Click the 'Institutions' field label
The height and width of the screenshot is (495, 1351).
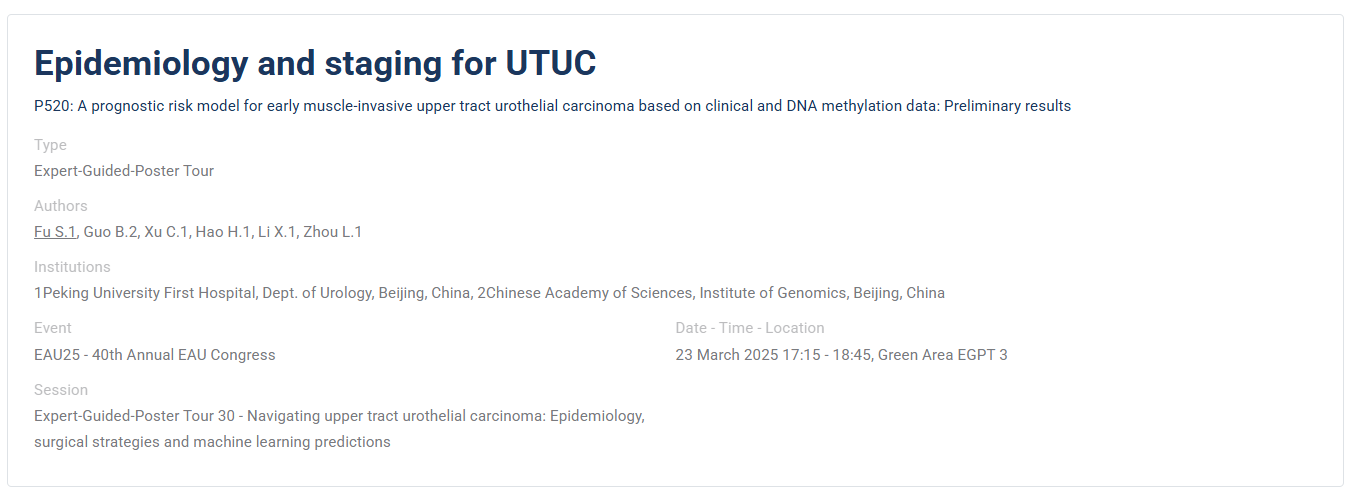click(x=72, y=267)
